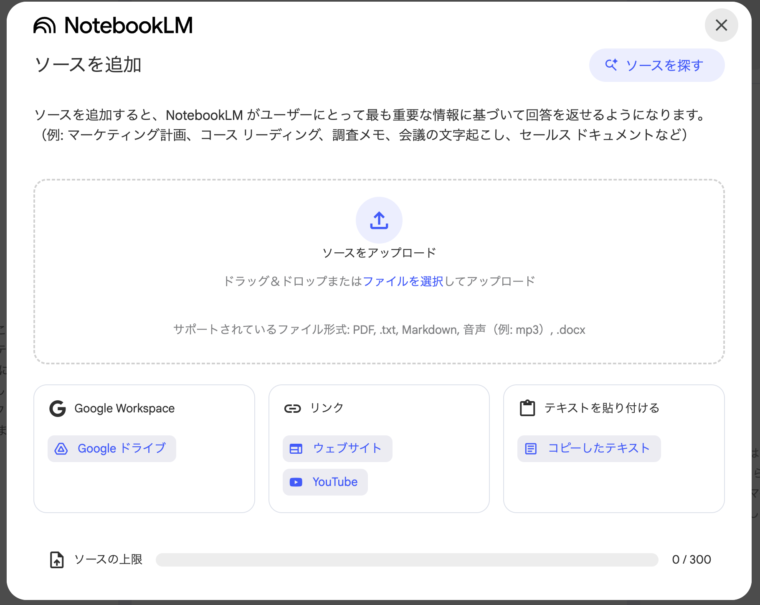Open the ファイルを選択 link
The width and height of the screenshot is (760, 605).
(402, 281)
